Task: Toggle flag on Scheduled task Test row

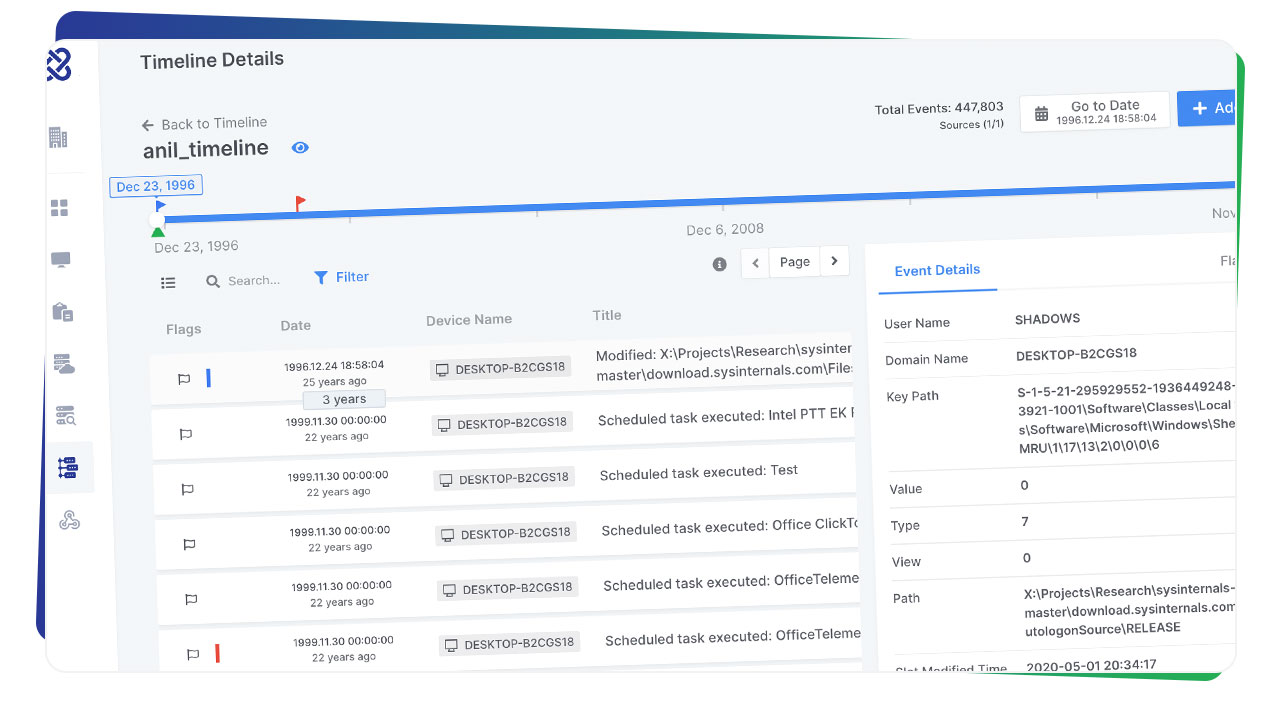Action: 187,489
